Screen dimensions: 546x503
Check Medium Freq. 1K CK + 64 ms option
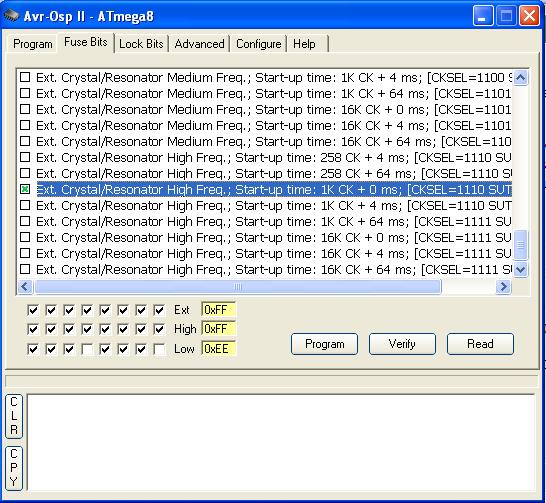[25, 93]
